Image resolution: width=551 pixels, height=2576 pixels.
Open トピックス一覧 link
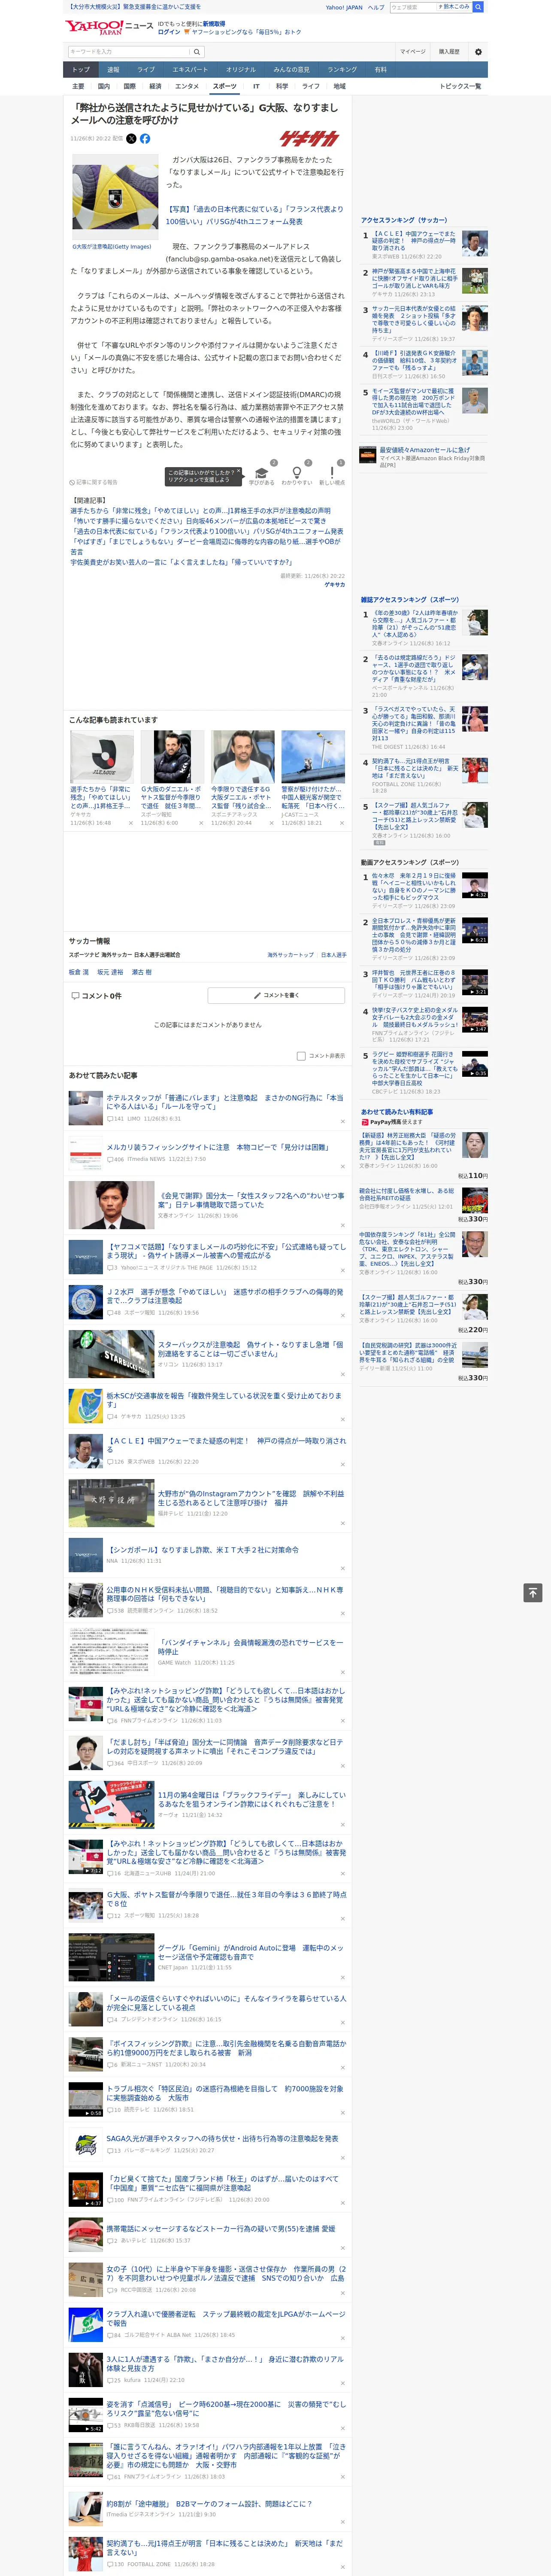point(460,86)
